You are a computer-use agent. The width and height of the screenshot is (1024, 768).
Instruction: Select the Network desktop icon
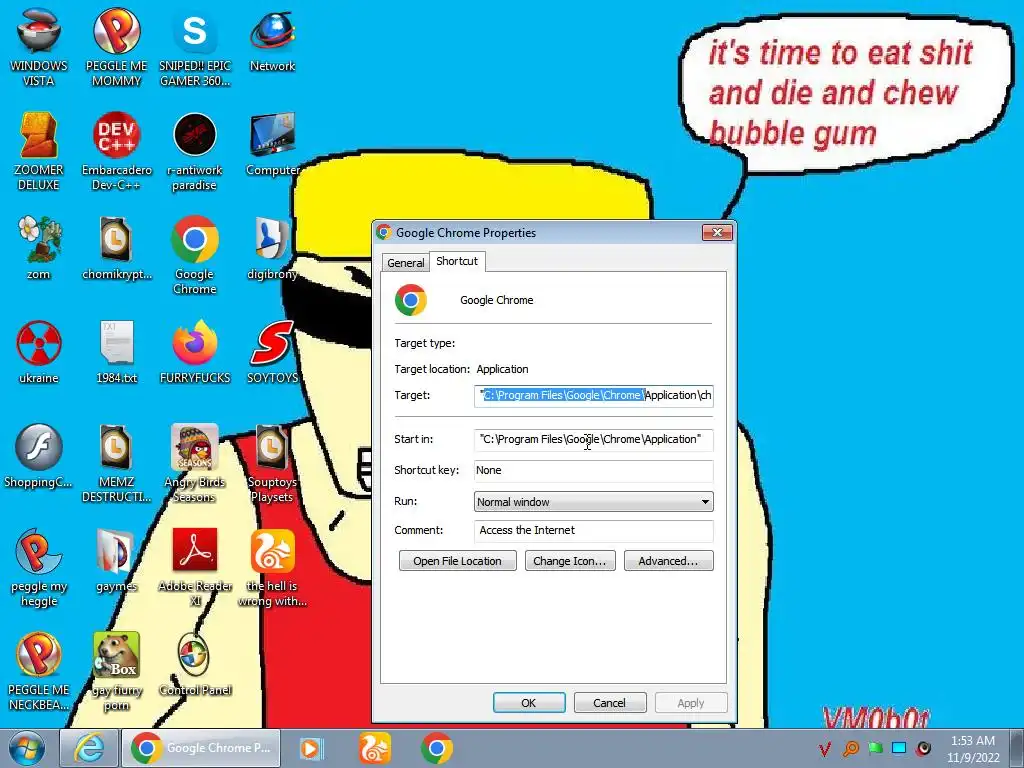point(272,39)
